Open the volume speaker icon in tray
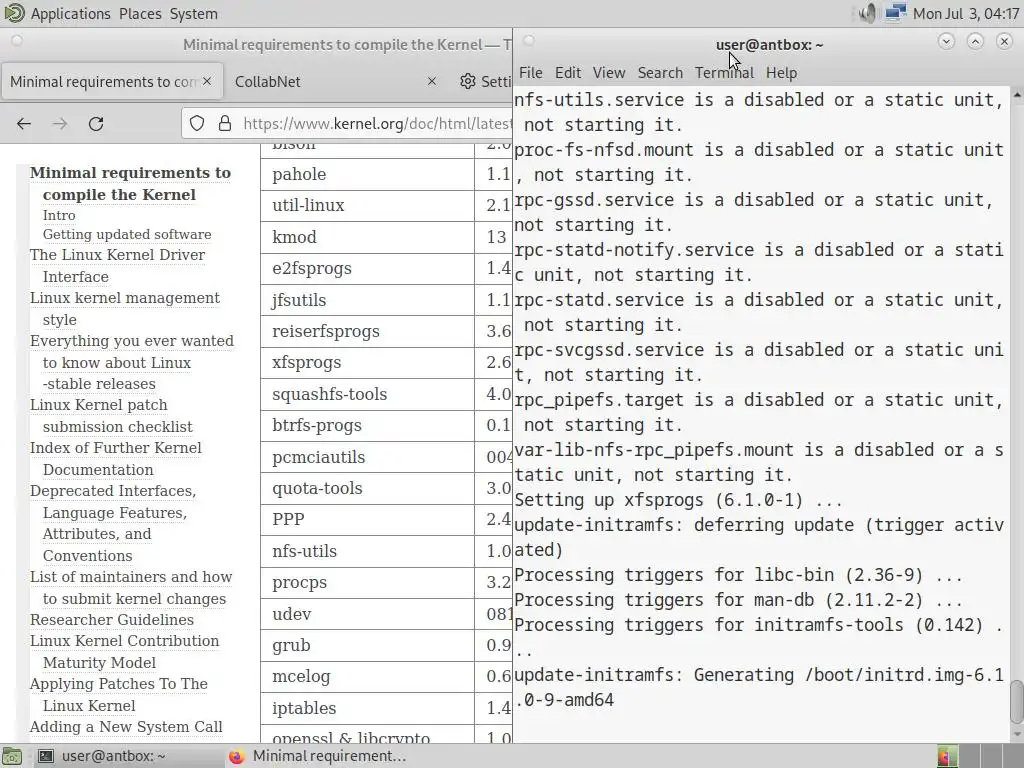The height and width of the screenshot is (768, 1024). click(867, 13)
